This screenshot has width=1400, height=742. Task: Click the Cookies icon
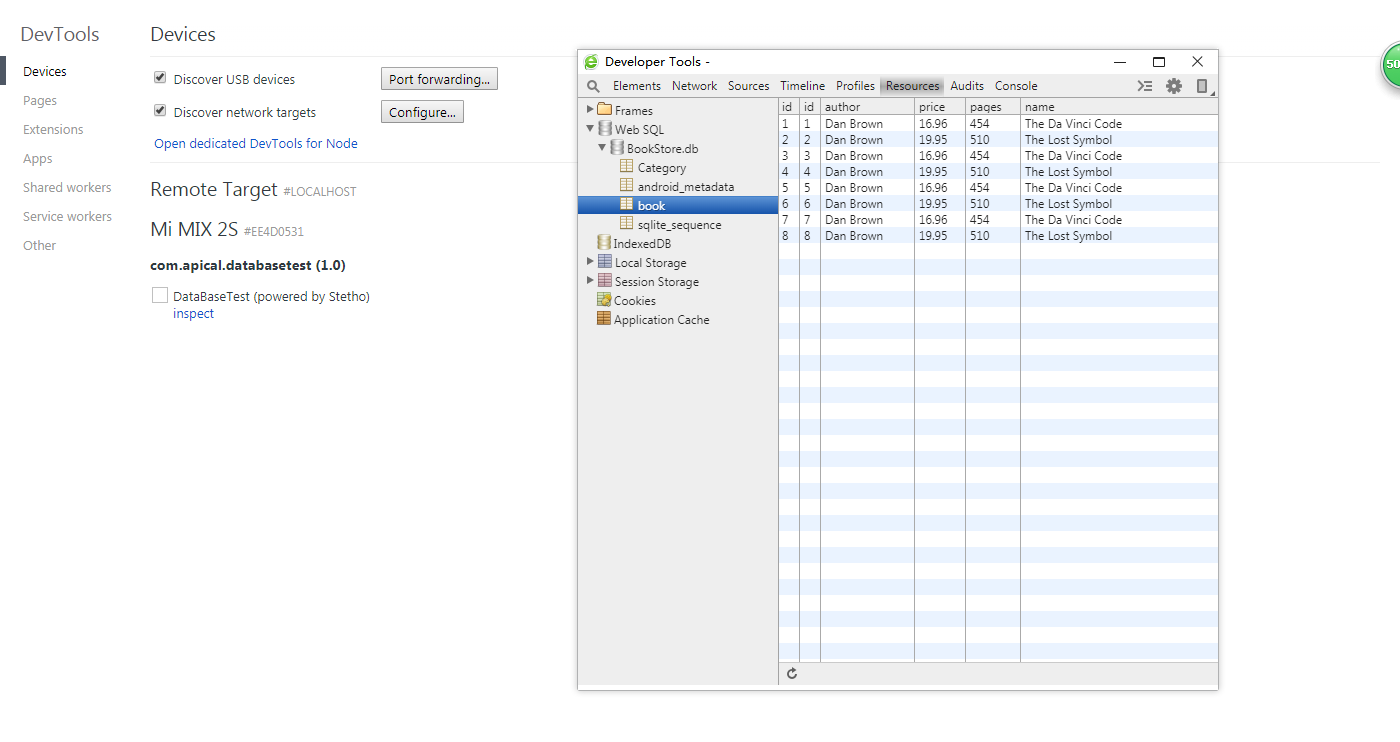[604, 300]
